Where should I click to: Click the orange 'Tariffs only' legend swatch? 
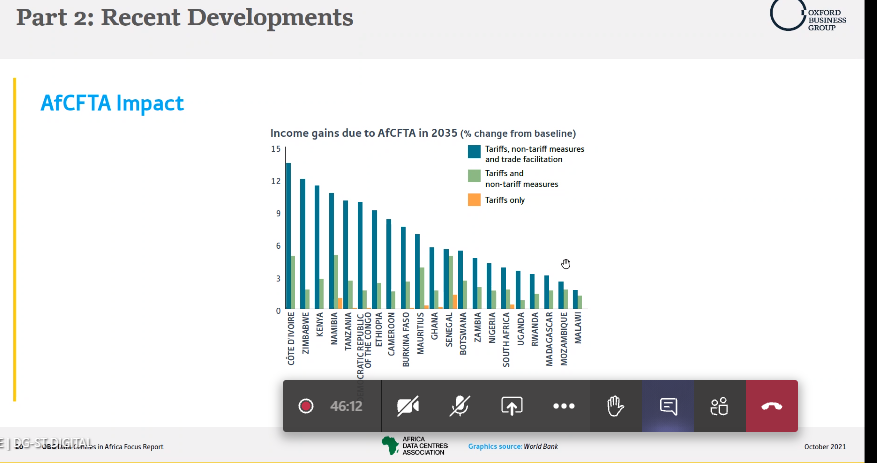[474, 200]
